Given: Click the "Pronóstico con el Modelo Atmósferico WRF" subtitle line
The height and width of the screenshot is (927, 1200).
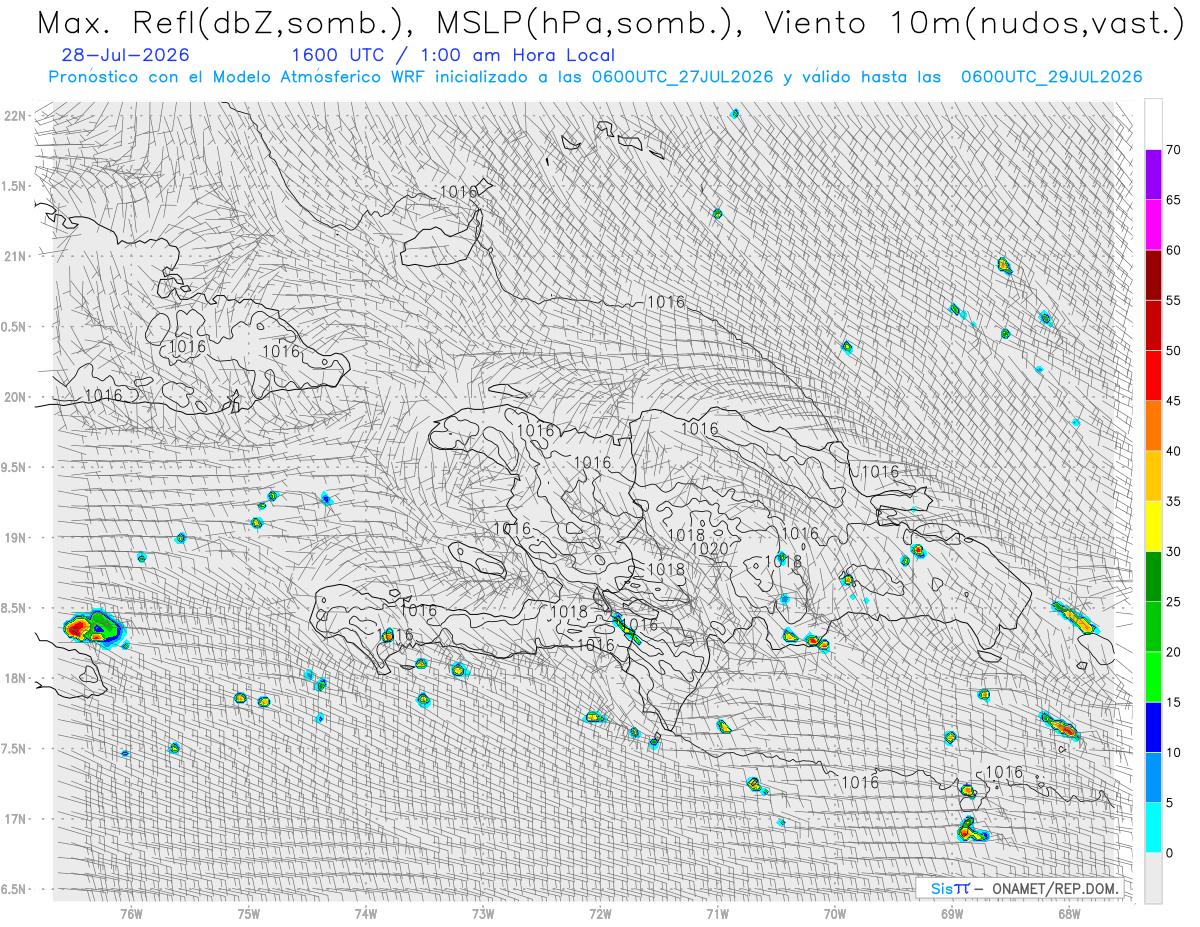Looking at the screenshot, I should [596, 77].
